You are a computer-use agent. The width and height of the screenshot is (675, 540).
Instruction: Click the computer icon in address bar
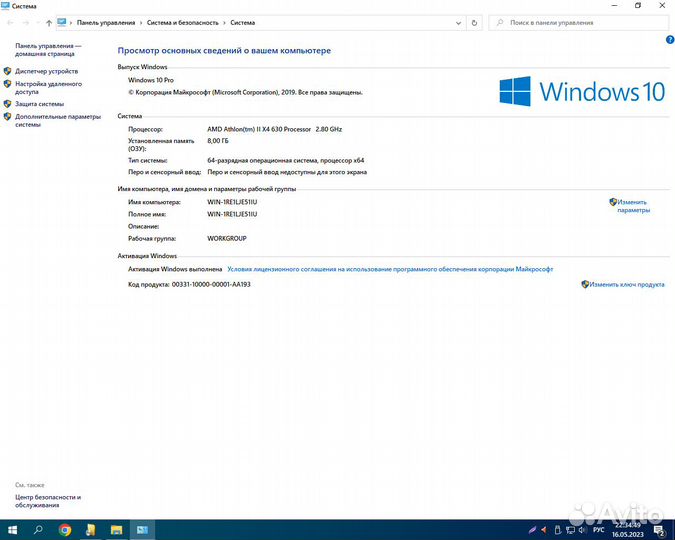pos(62,22)
